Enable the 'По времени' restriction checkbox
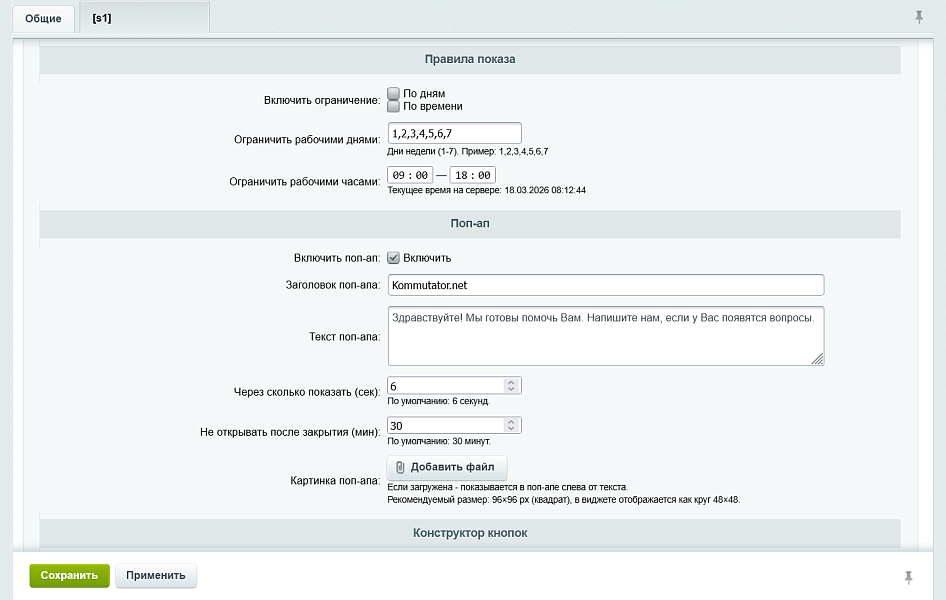This screenshot has height=600, width=946. pos(394,106)
